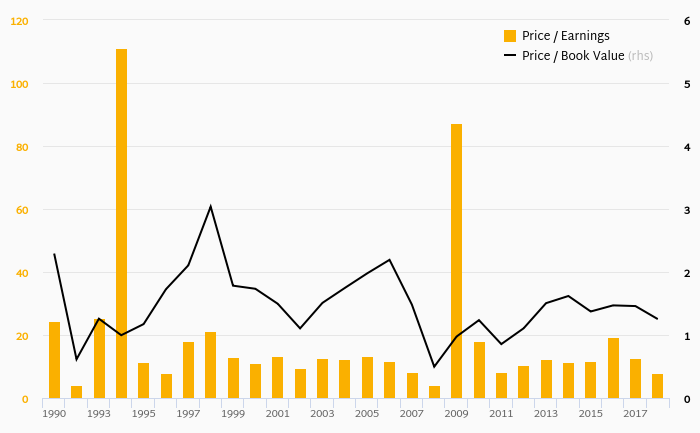Click the orange Price / Earnings legend swatch
The height and width of the screenshot is (433, 700).
(510, 36)
